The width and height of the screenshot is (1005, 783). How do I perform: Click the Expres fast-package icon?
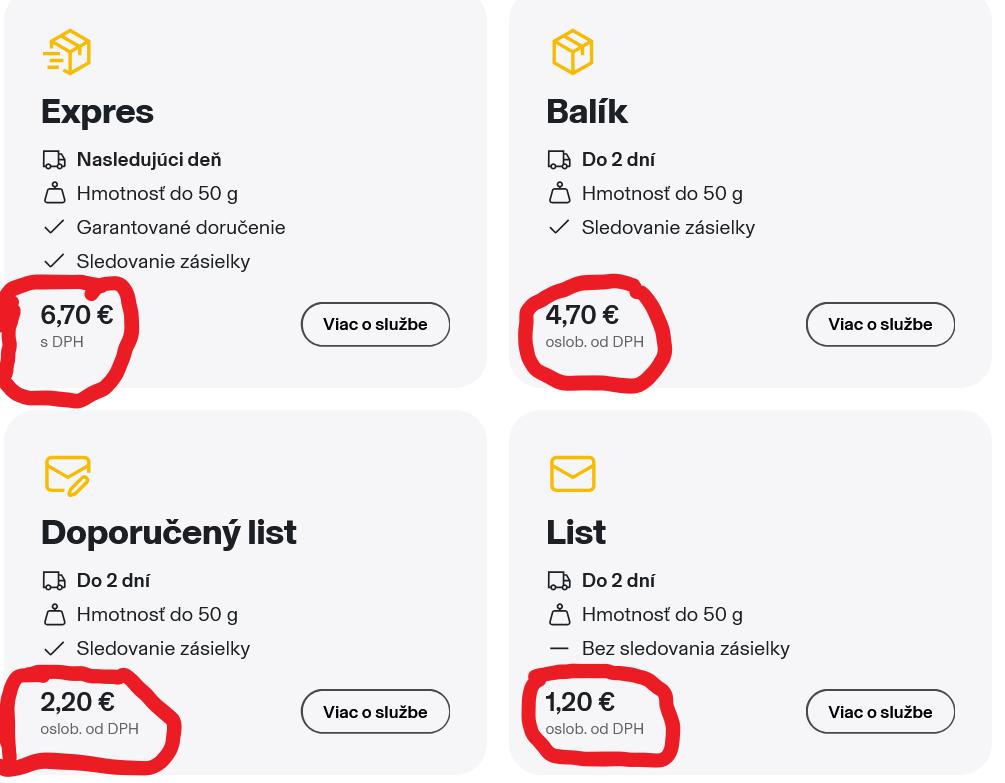click(67, 52)
